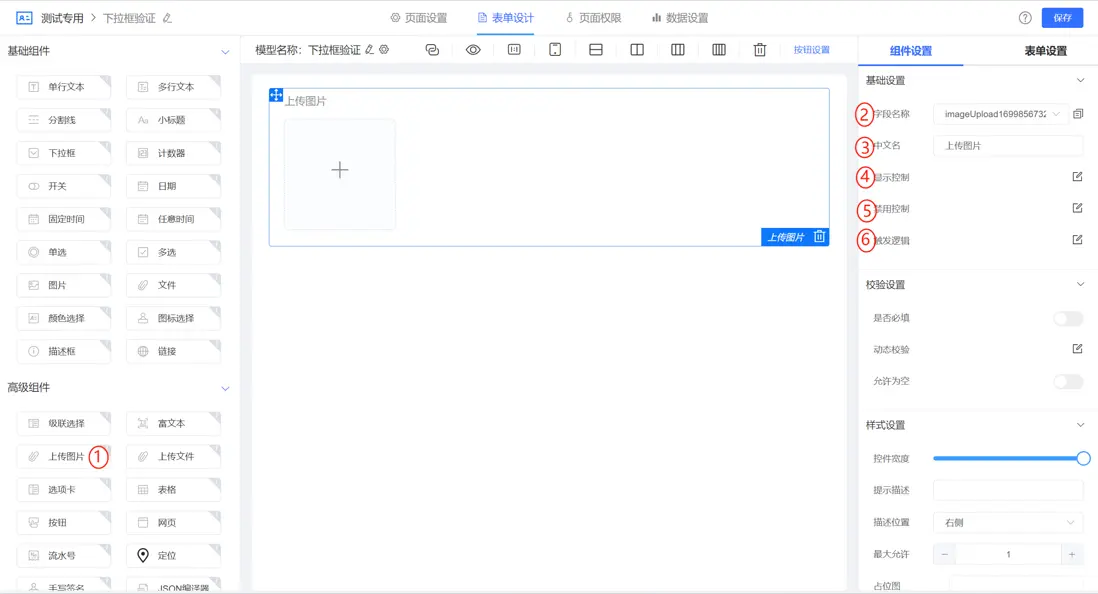This screenshot has width=1098, height=594.
Task: Click the 保存 button
Action: (1062, 17)
